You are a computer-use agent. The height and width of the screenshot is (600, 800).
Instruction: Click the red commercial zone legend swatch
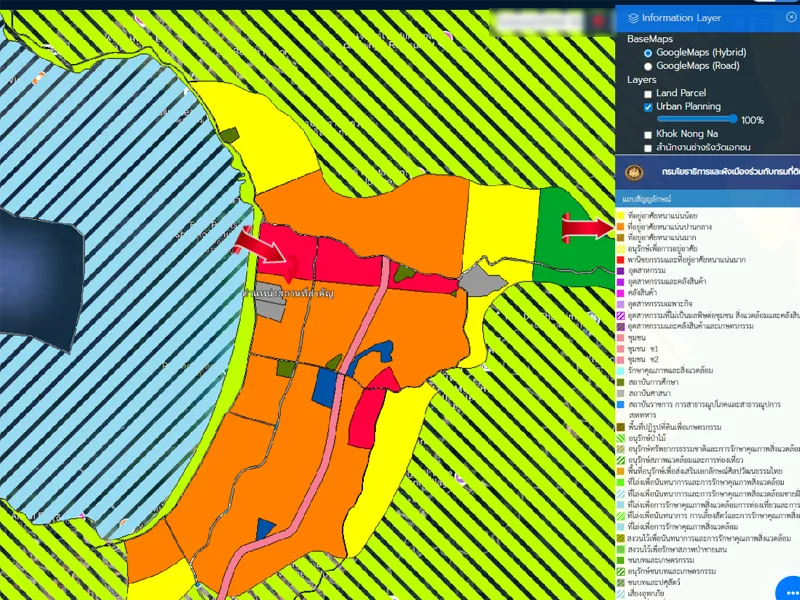pyautogui.click(x=620, y=259)
